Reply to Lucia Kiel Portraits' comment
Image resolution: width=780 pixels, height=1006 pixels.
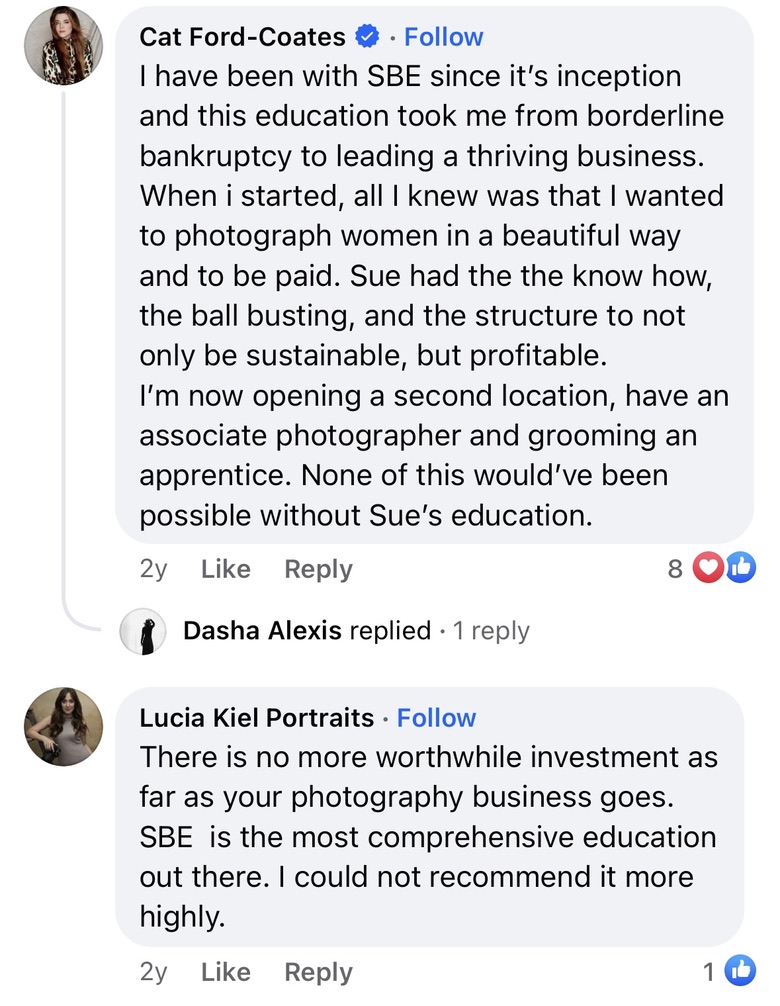[318, 972]
